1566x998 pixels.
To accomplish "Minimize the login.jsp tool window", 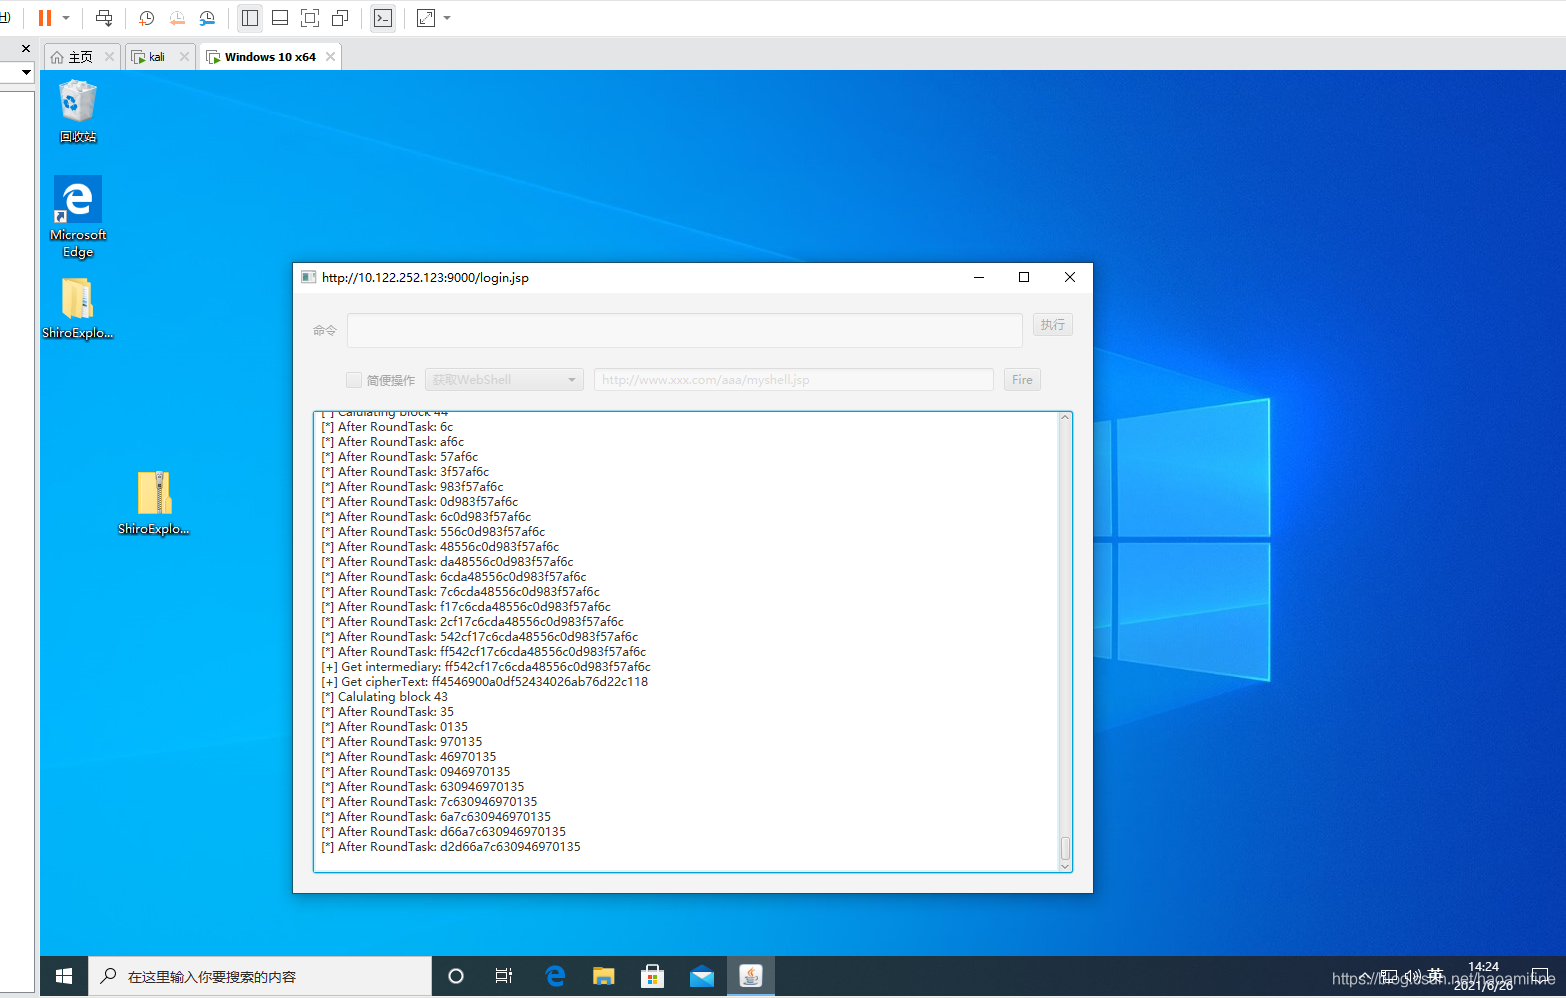I will coord(979,277).
